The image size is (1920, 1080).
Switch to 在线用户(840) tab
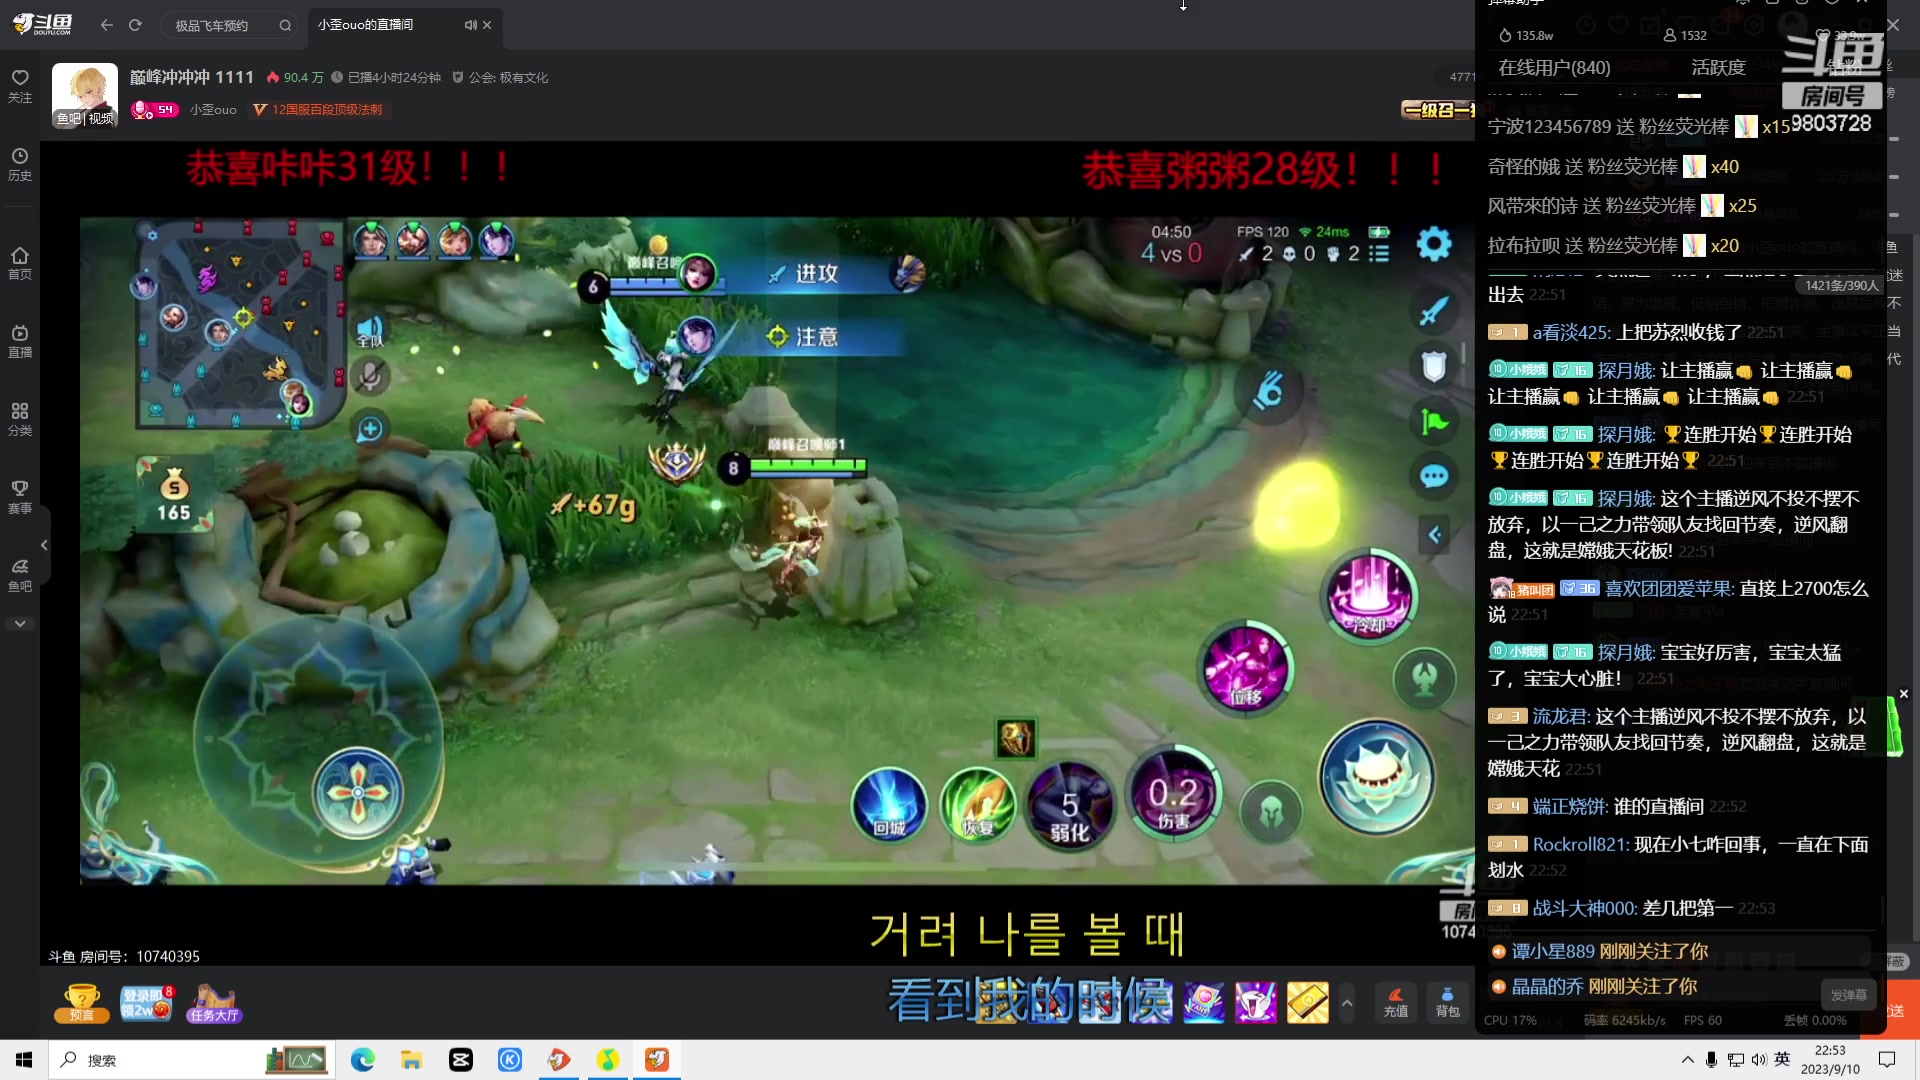coord(1553,67)
